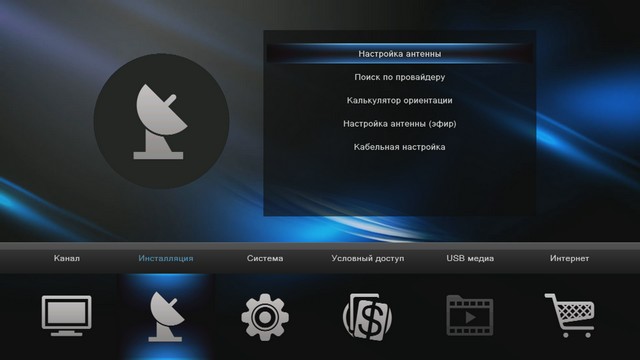
Task: Open the Условный доступ tab label
Action: click(368, 258)
